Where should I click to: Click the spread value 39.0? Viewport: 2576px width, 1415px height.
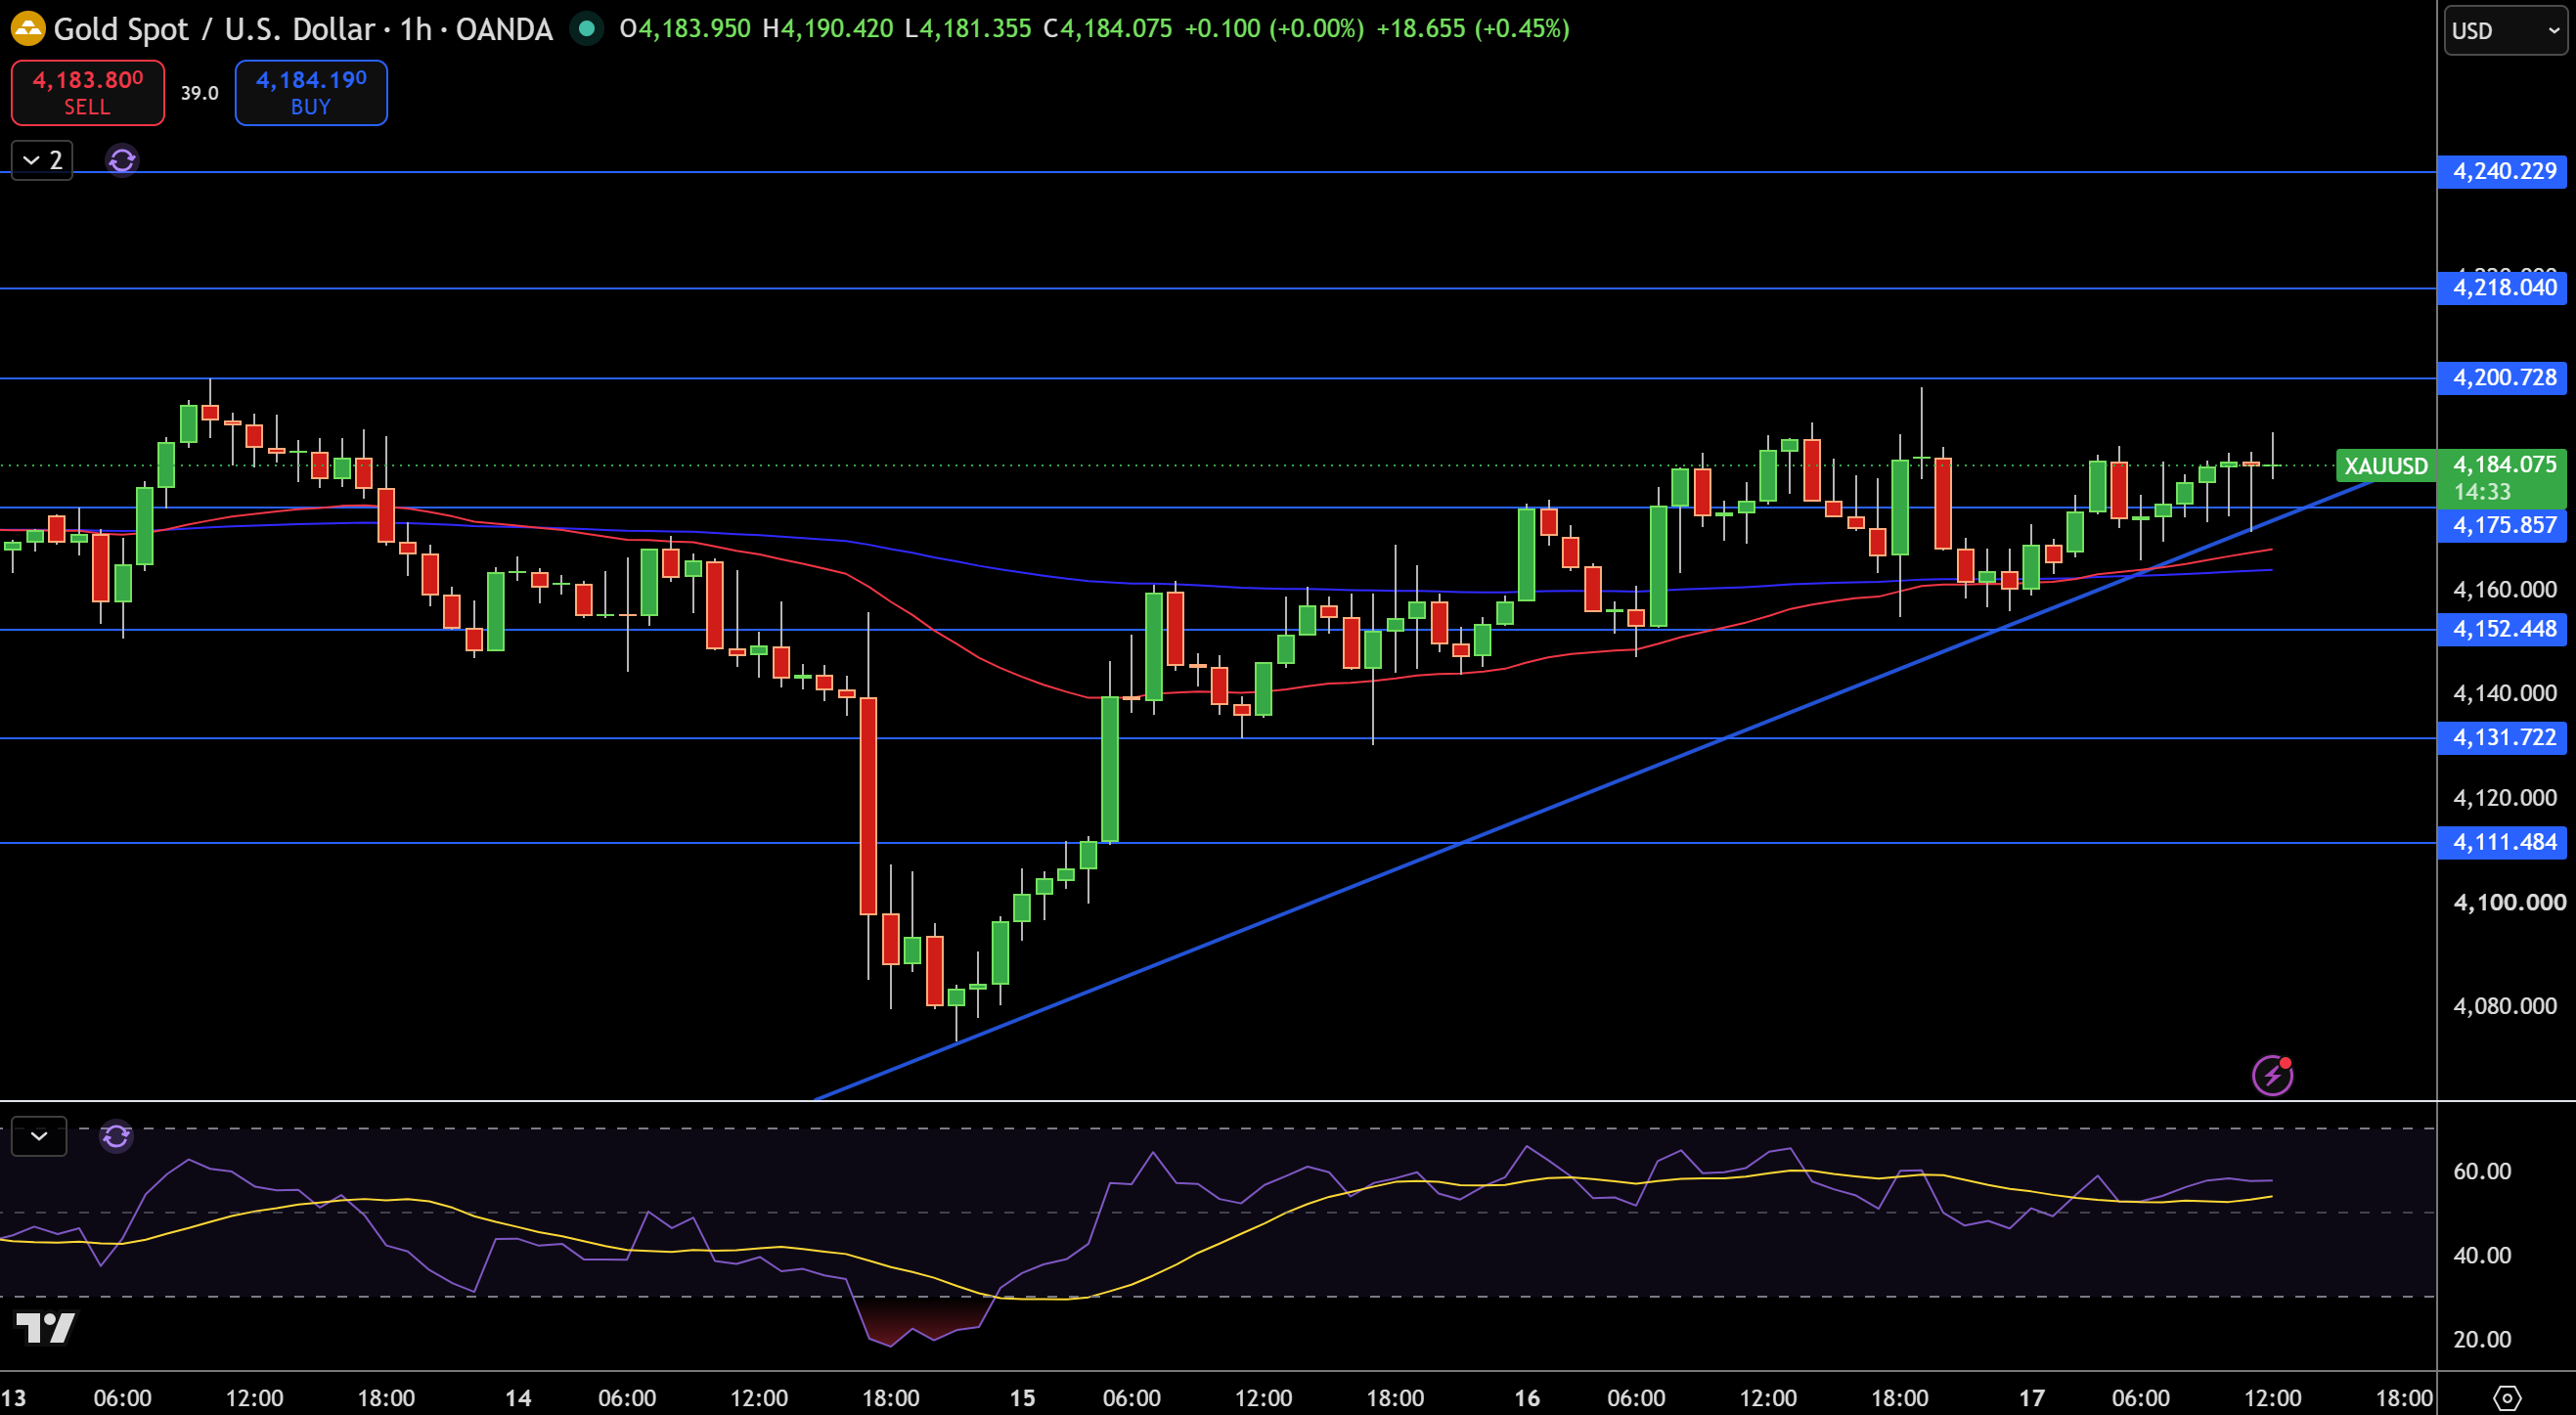[199, 93]
